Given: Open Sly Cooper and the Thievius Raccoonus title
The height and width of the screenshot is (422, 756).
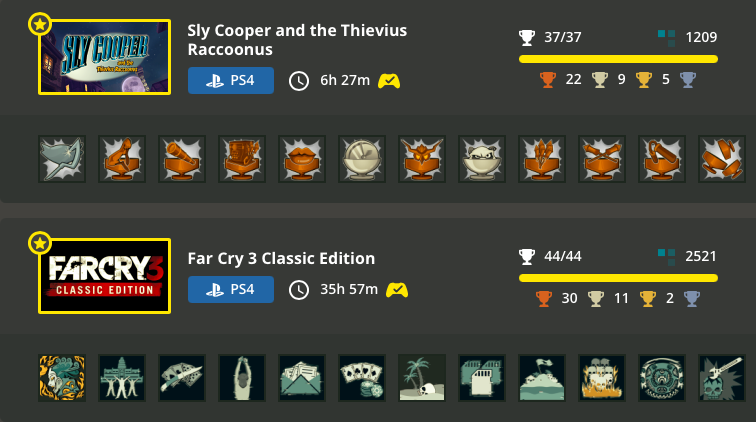Looking at the screenshot, I should pyautogui.click(x=297, y=40).
